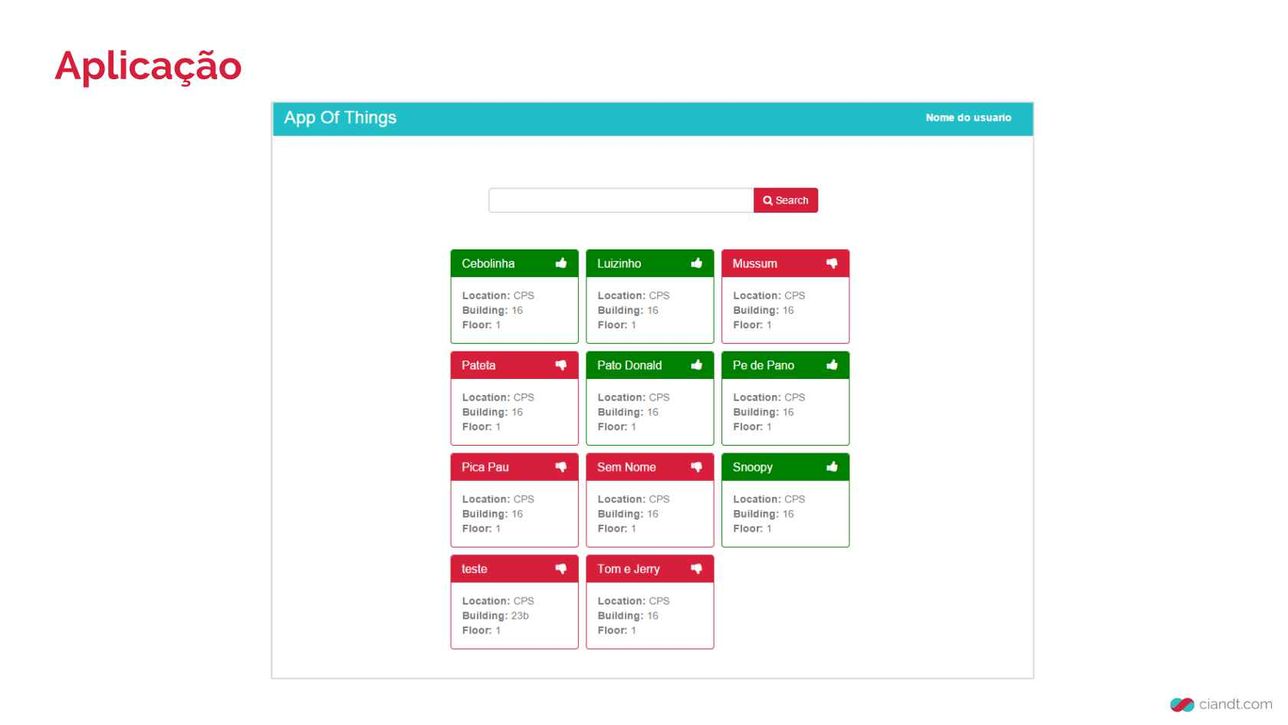The width and height of the screenshot is (1288, 725).
Task: Click the thumbs-down icon on Mussum card
Action: coord(832,264)
